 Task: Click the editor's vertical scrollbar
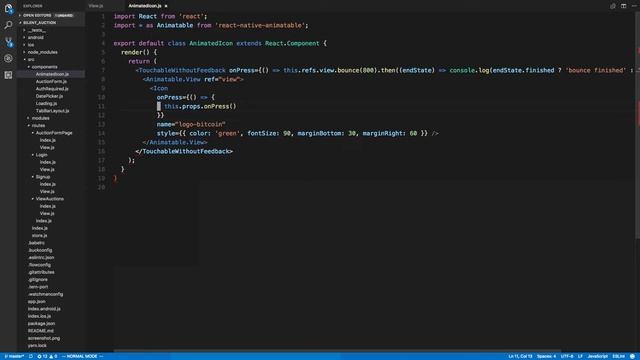[x=637, y=124]
